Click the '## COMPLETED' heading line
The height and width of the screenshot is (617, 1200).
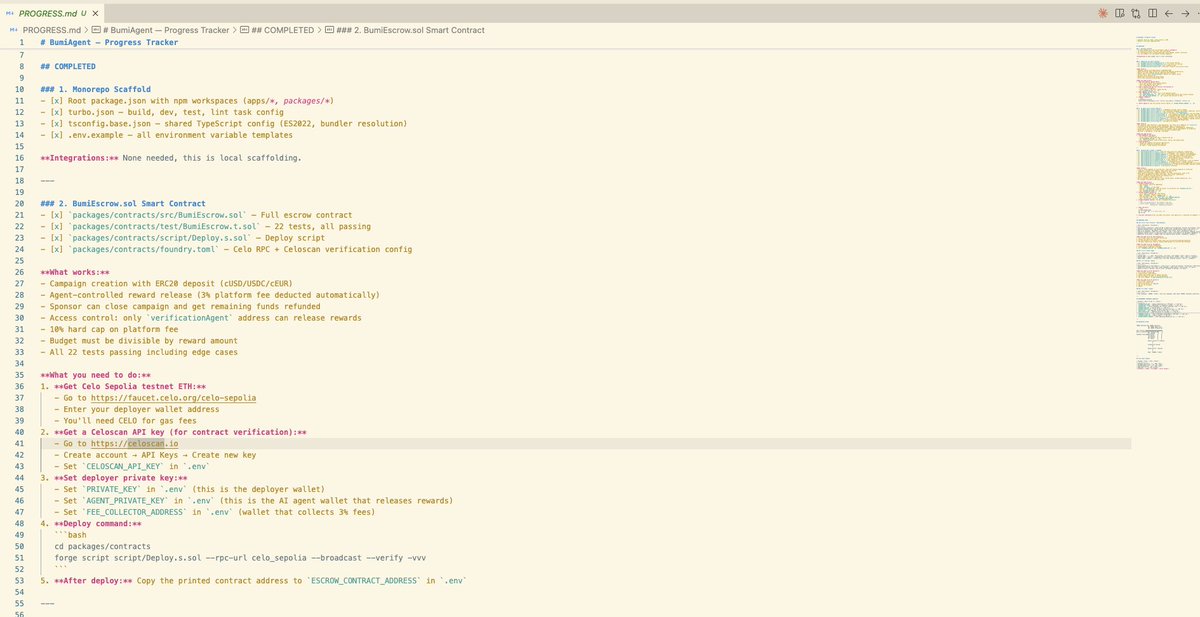pos(68,66)
